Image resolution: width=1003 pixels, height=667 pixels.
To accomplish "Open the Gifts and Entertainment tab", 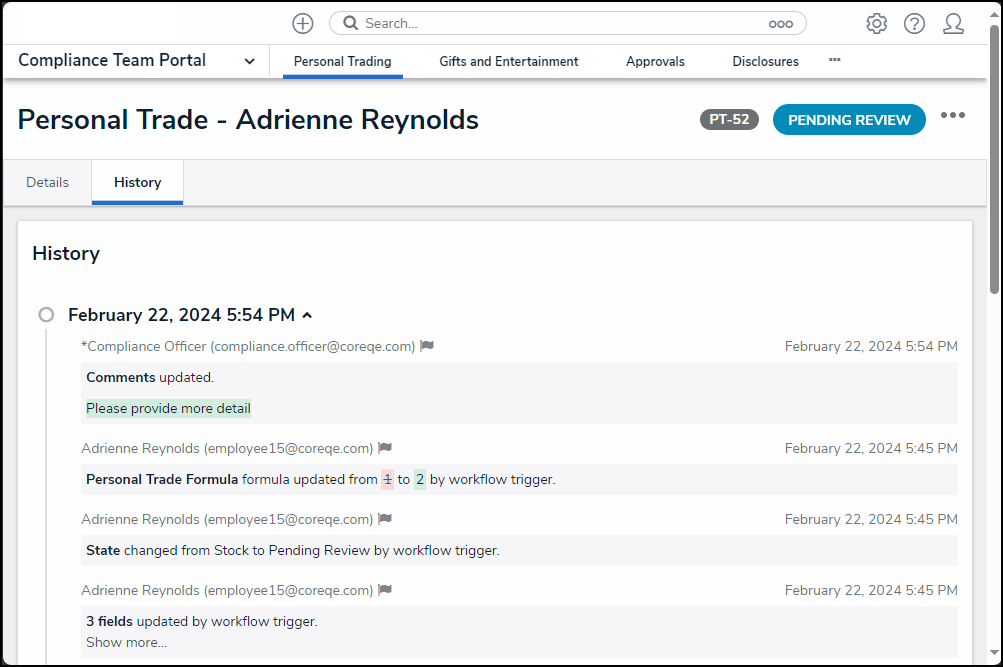I will (x=508, y=61).
